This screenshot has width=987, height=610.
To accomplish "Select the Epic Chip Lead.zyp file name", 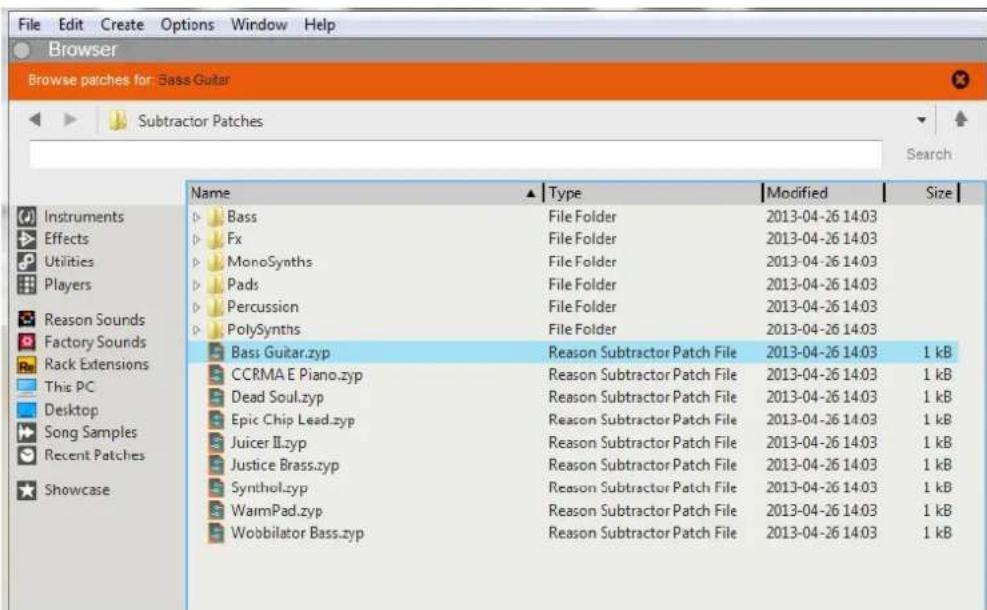I will pos(293,420).
